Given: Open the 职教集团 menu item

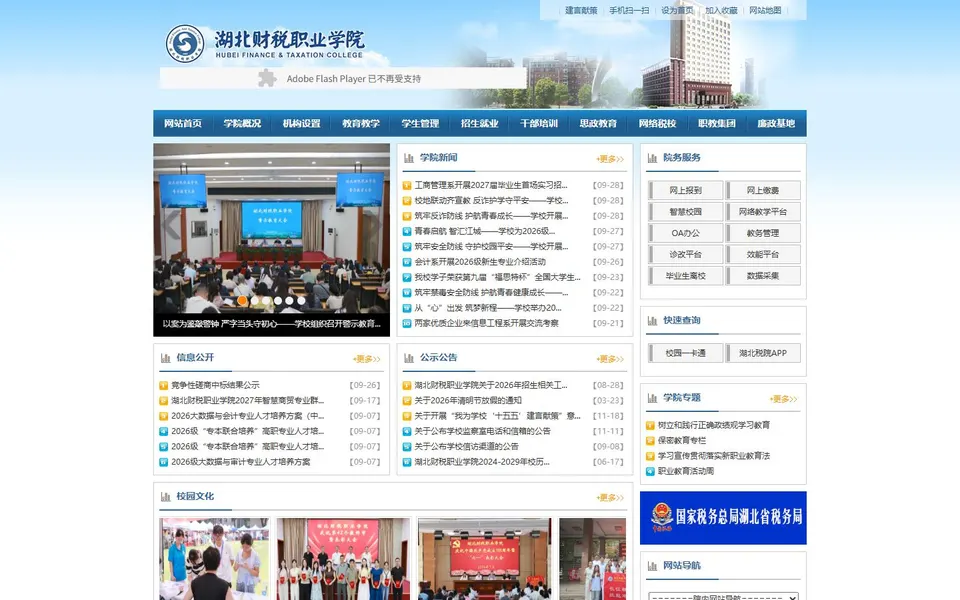Looking at the screenshot, I should [x=717, y=123].
